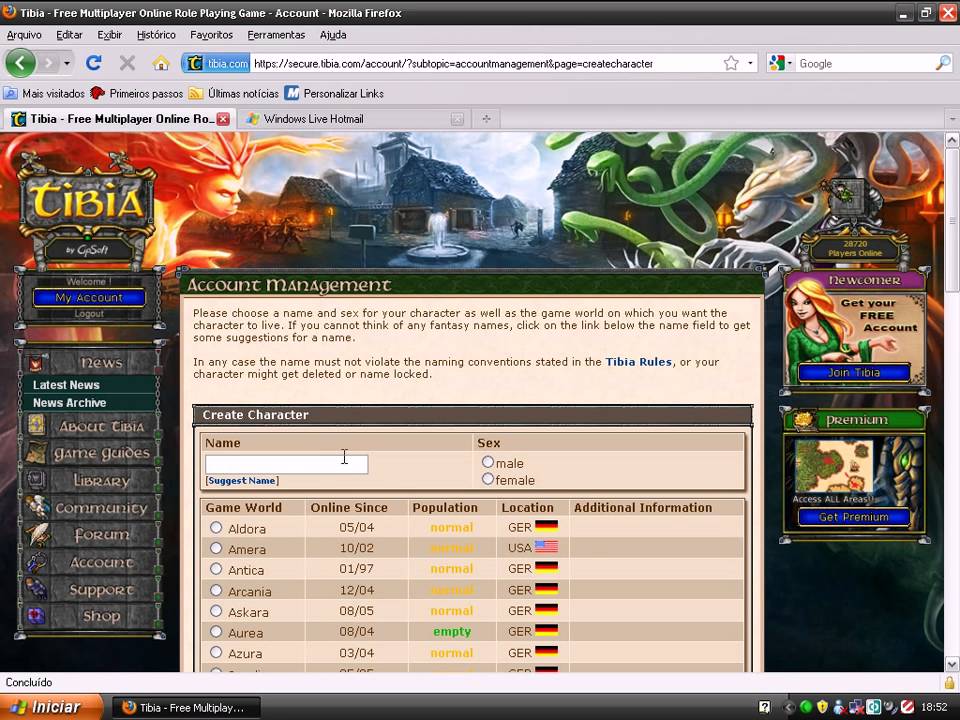Choose the Amera game world

tap(216, 548)
